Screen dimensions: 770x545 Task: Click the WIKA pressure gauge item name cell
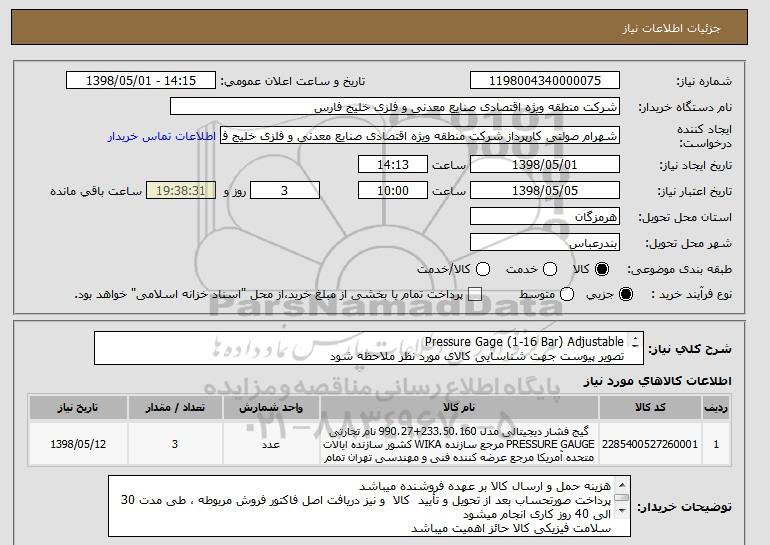pos(459,444)
